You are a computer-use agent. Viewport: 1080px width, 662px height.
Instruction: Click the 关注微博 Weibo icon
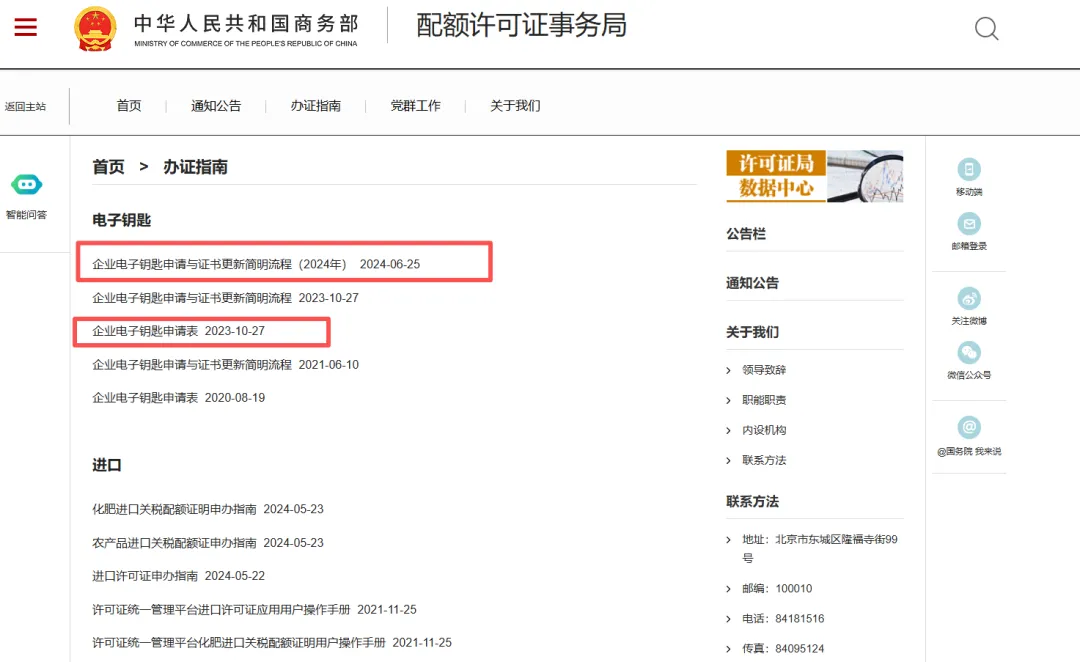point(968,297)
